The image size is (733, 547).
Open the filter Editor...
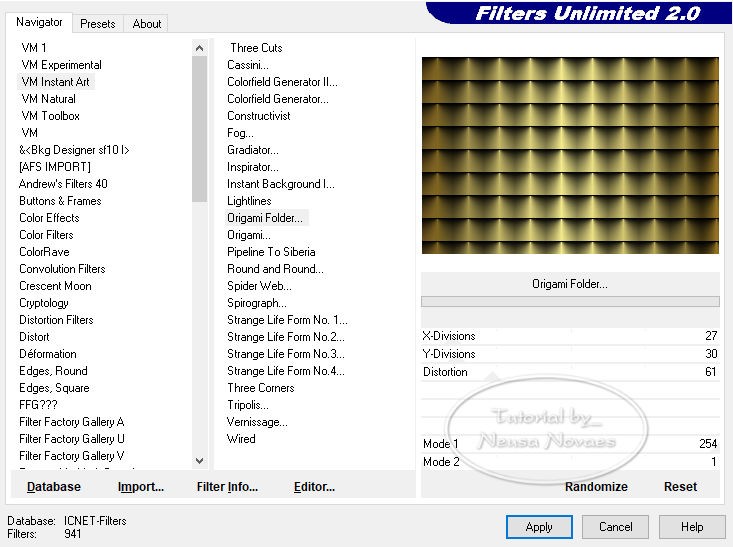[314, 487]
